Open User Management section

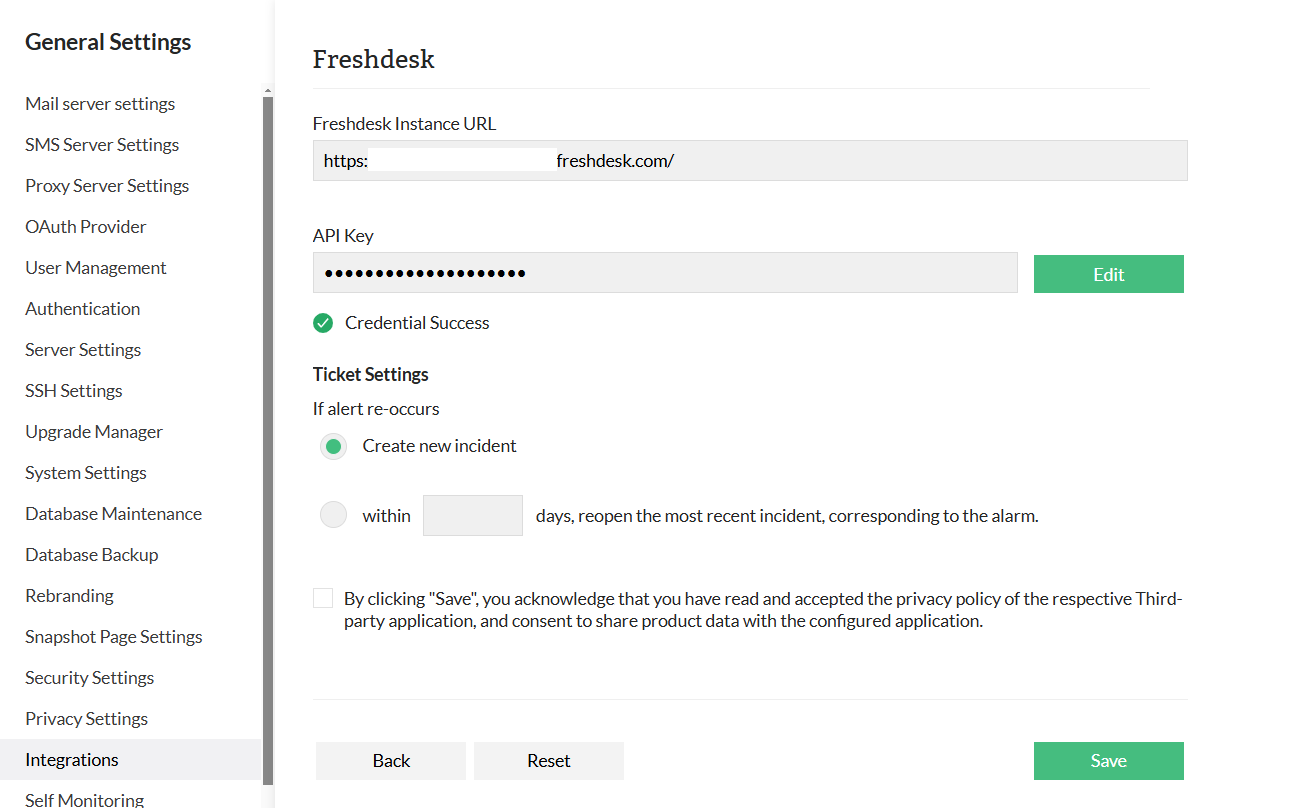point(96,268)
